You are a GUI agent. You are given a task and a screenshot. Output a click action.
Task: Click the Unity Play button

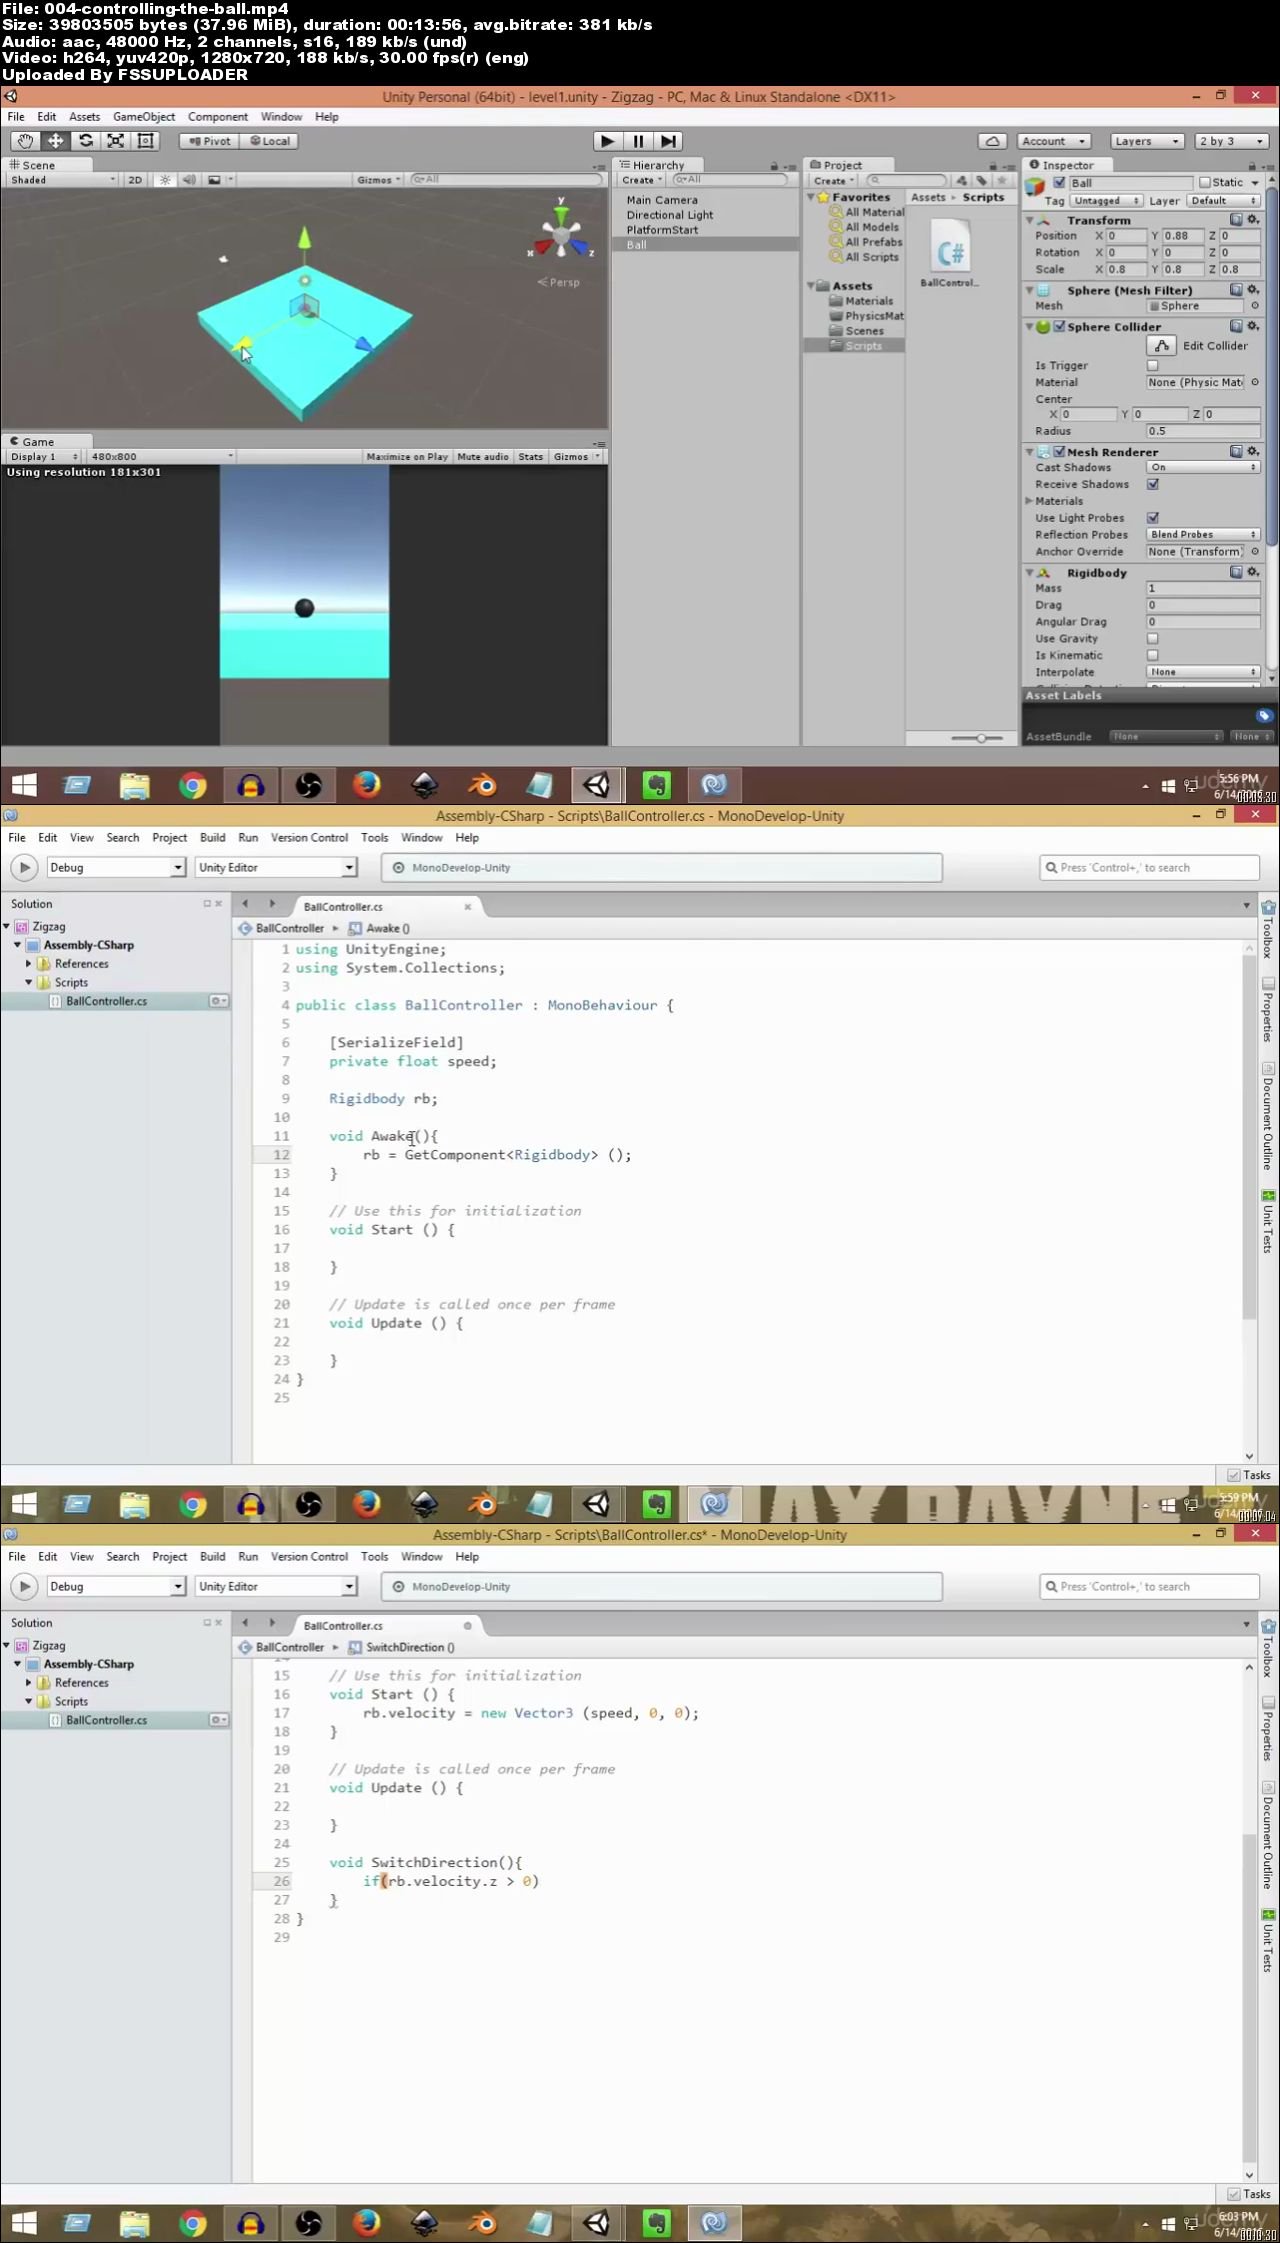607,141
